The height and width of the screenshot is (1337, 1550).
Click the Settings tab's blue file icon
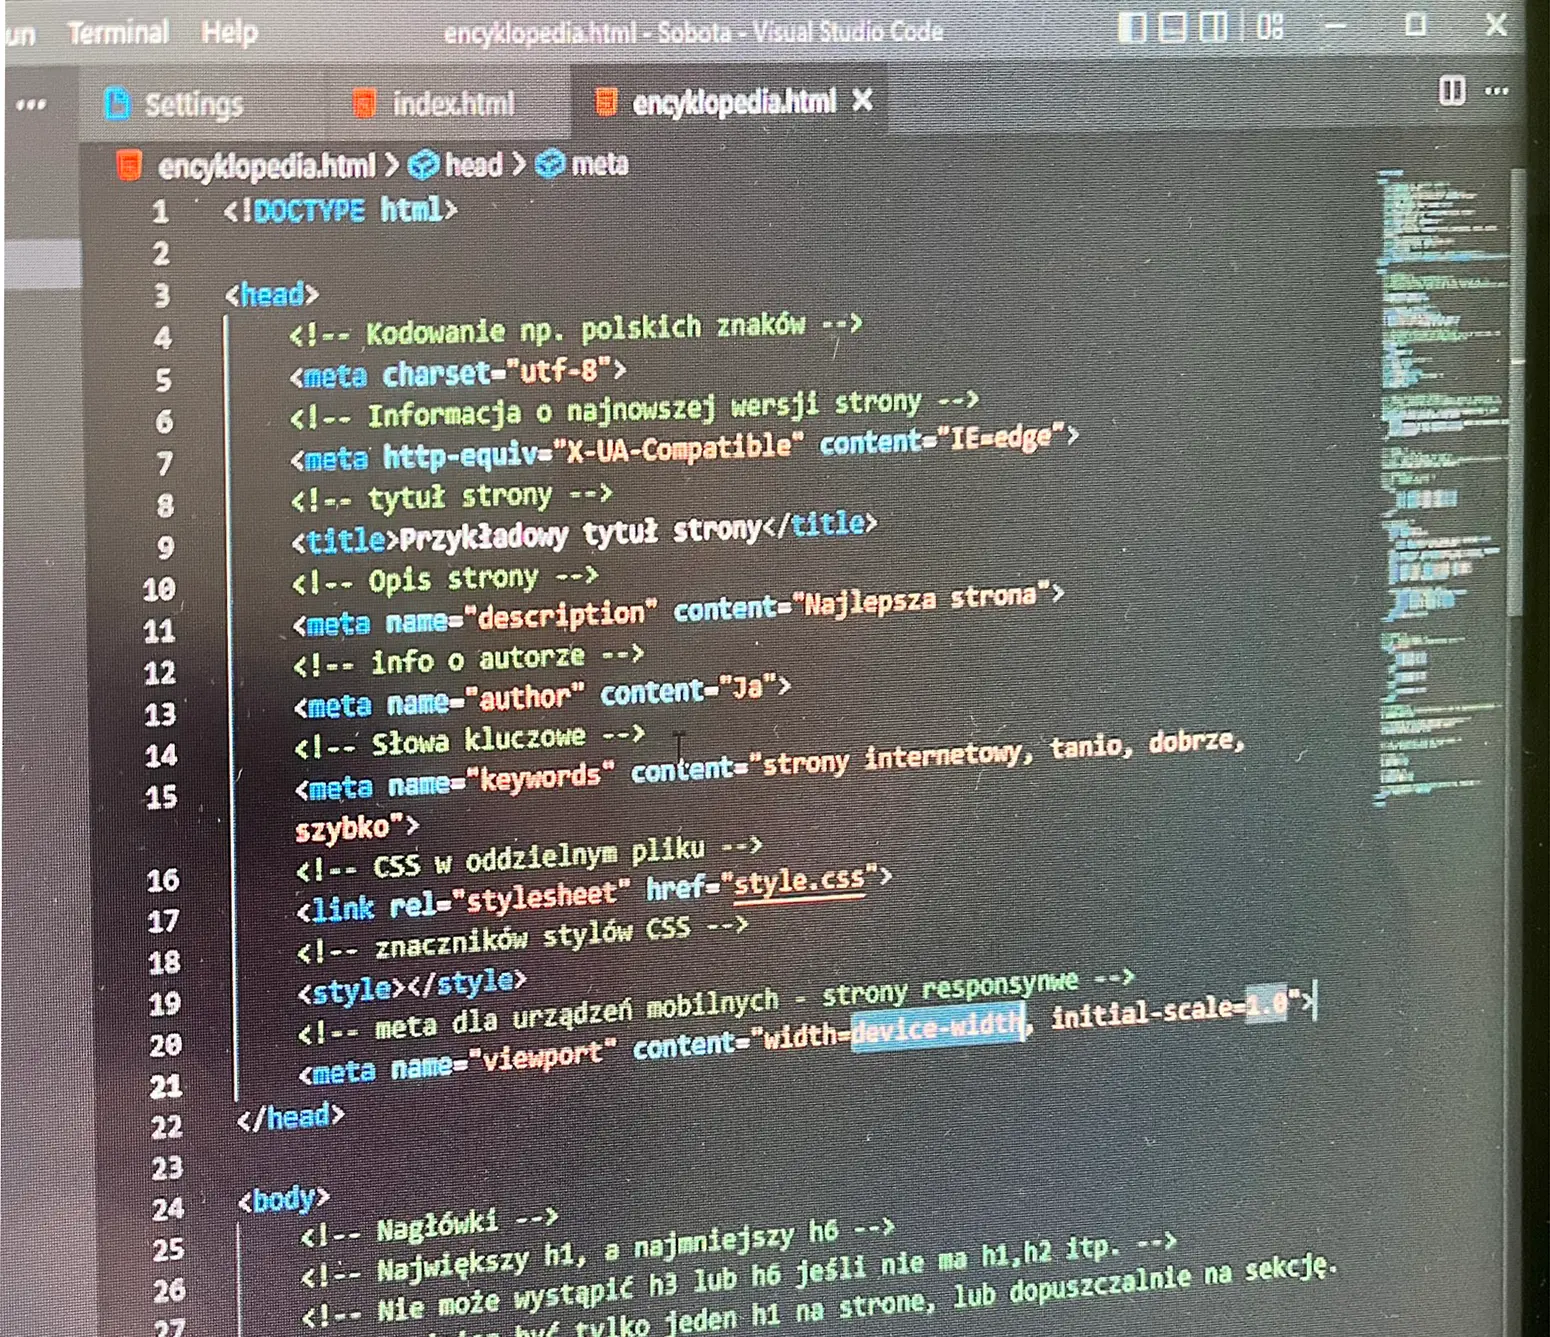[x=118, y=101]
